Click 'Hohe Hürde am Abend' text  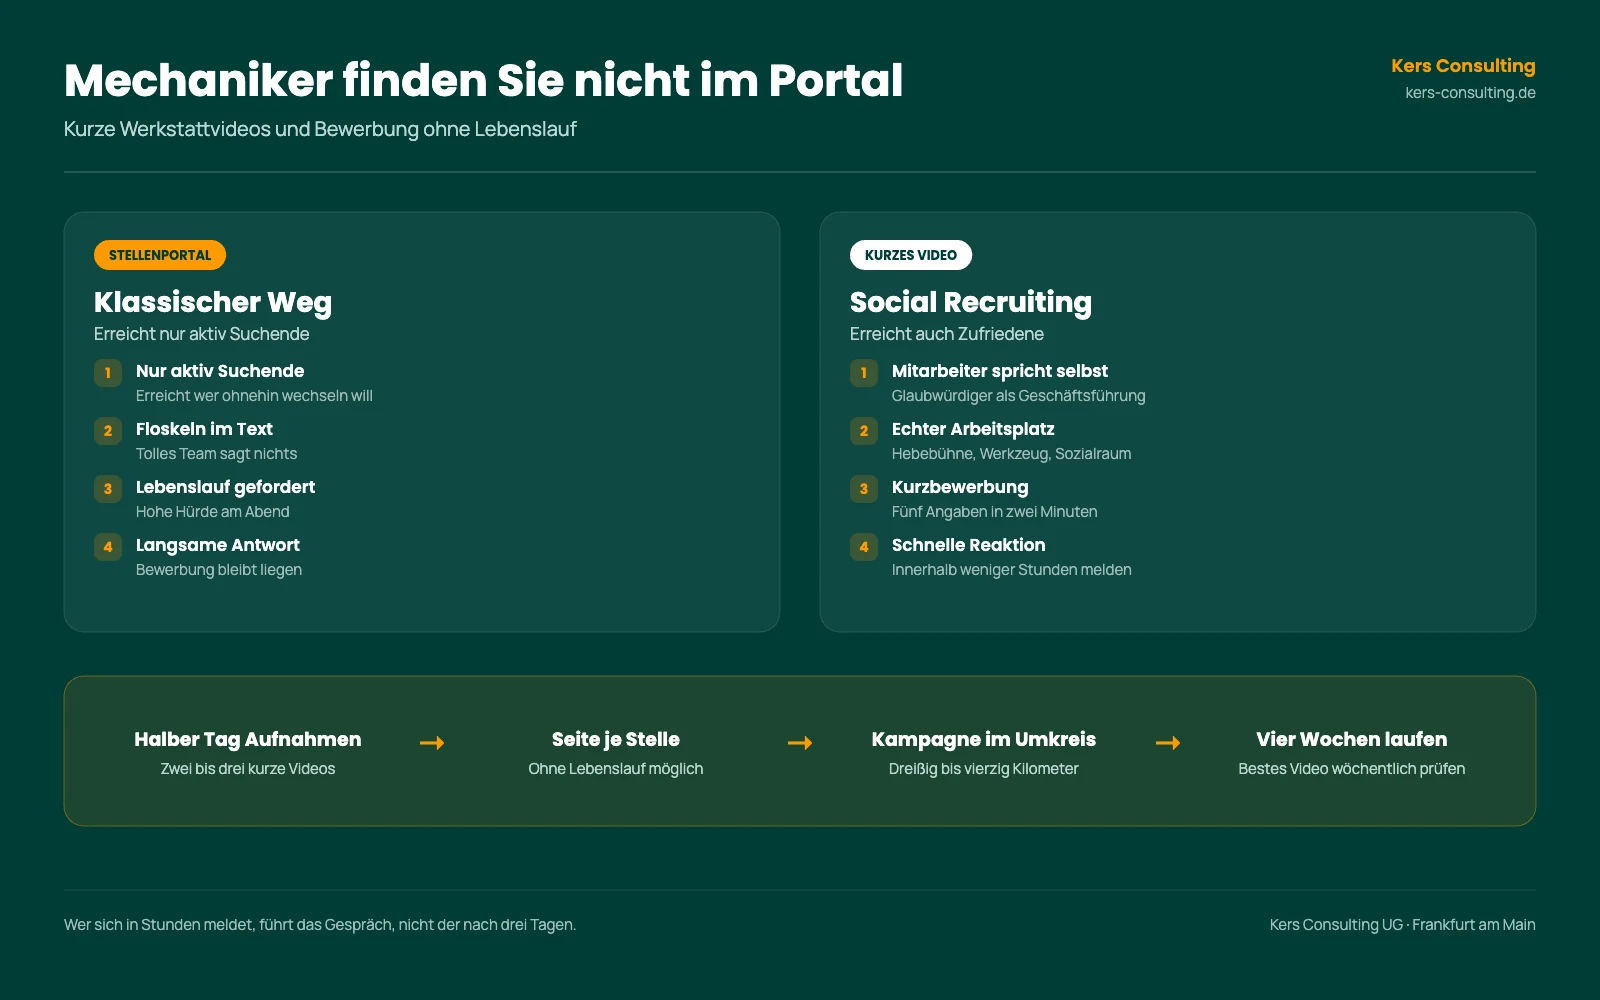213,512
